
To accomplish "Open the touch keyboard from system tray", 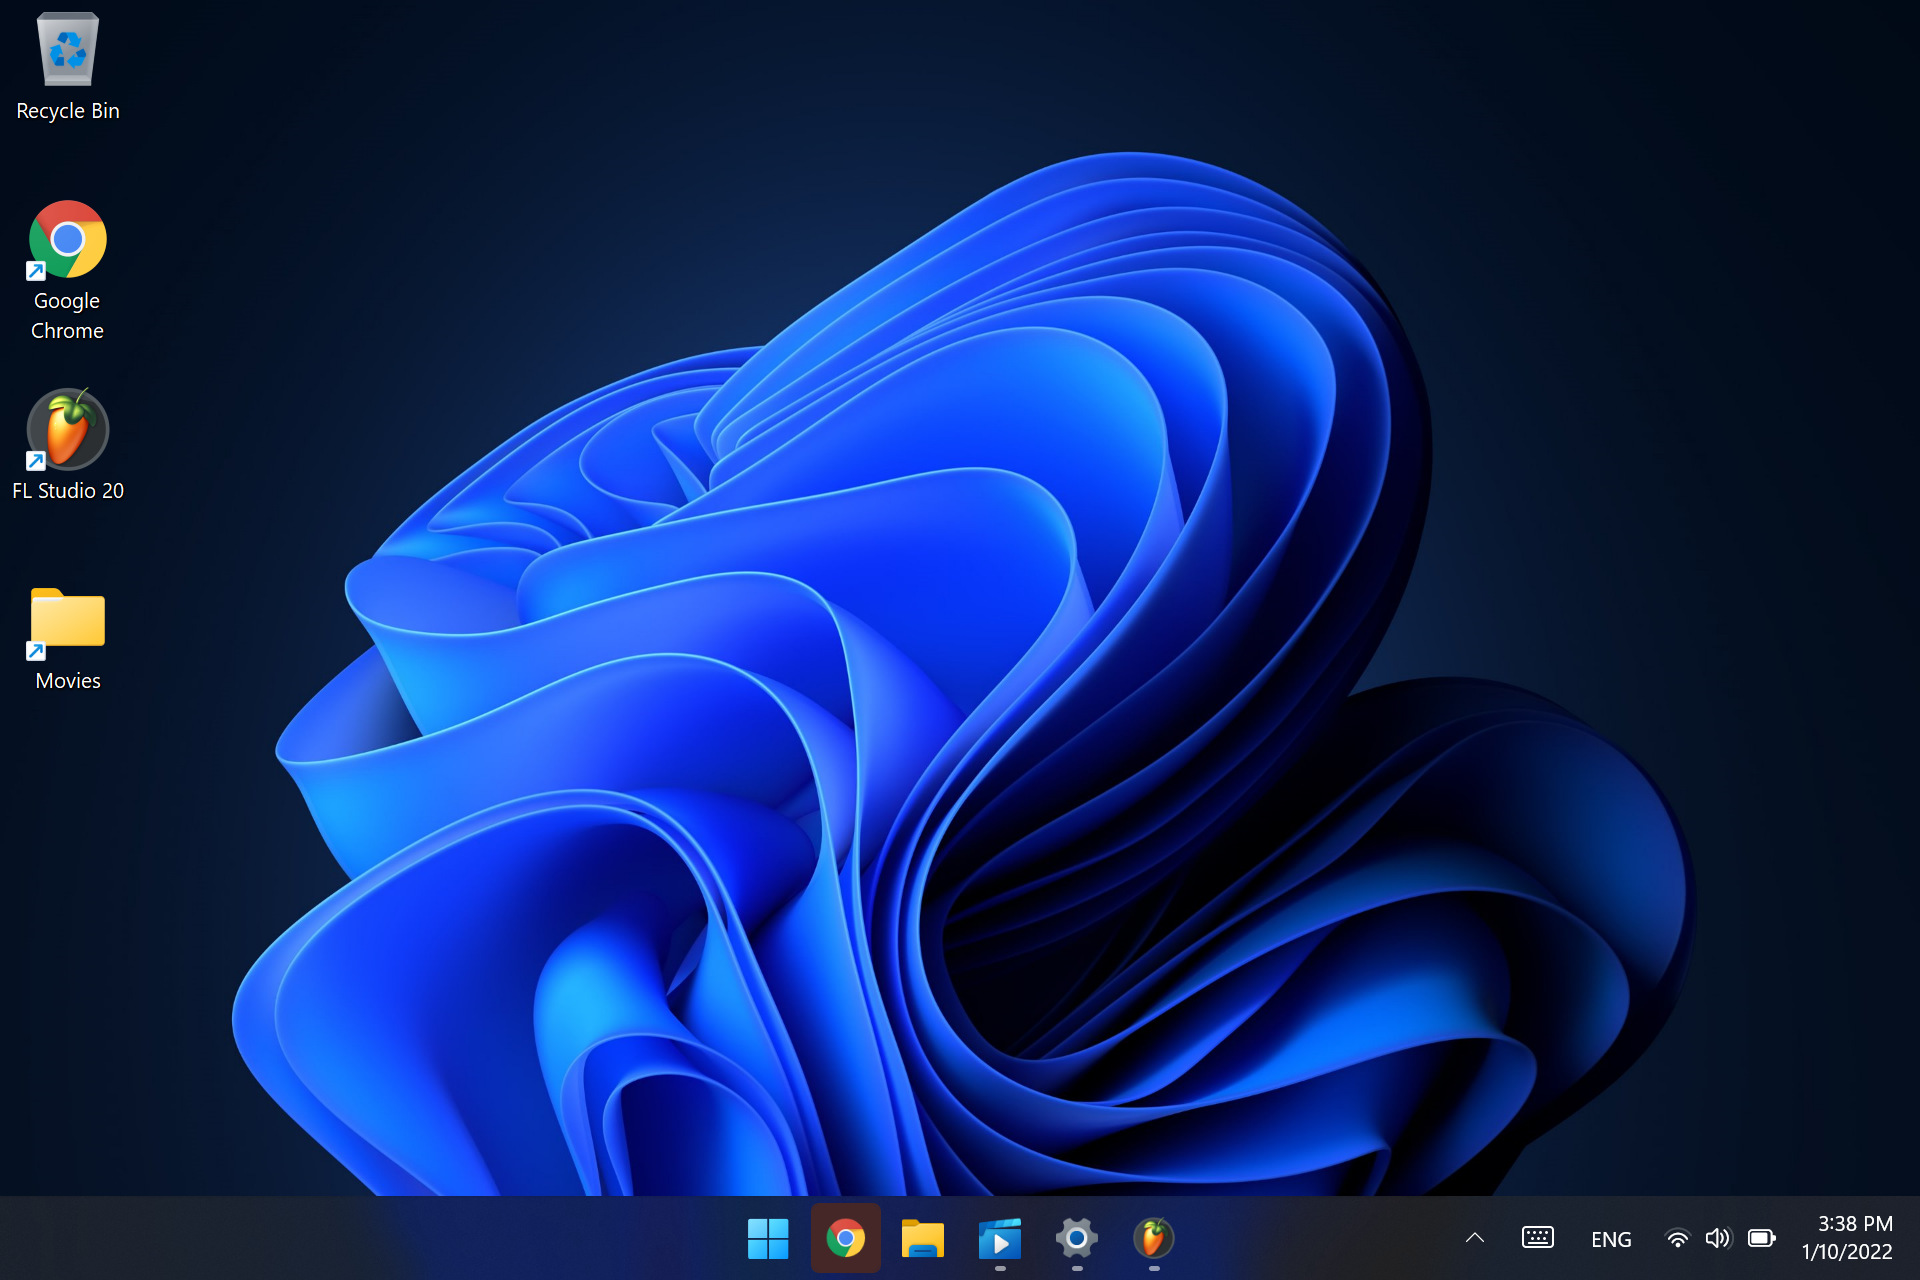I will coord(1538,1239).
